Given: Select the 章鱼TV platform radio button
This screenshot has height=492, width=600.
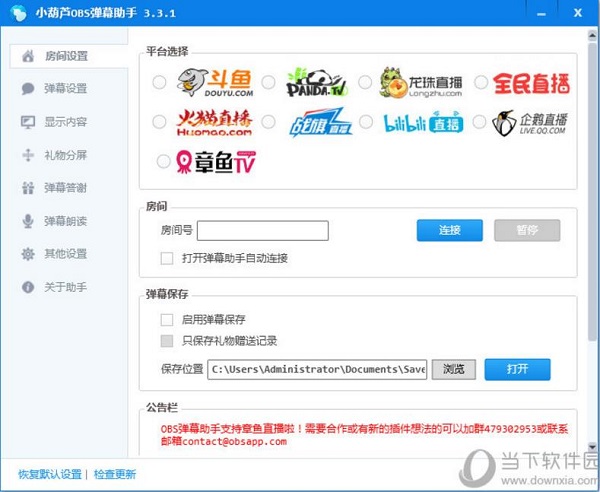Looking at the screenshot, I should click(x=163, y=161).
